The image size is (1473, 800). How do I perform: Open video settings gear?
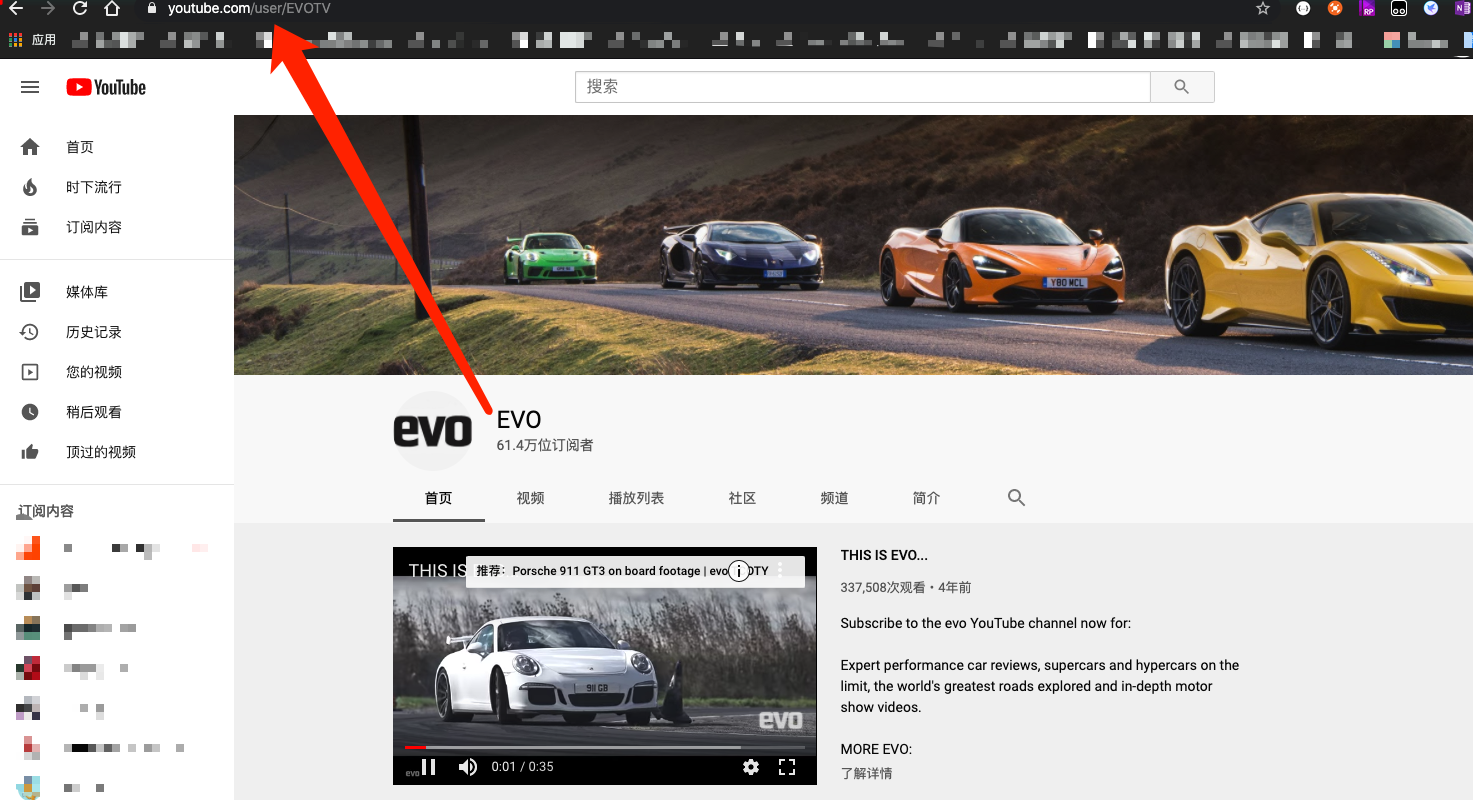click(x=751, y=767)
